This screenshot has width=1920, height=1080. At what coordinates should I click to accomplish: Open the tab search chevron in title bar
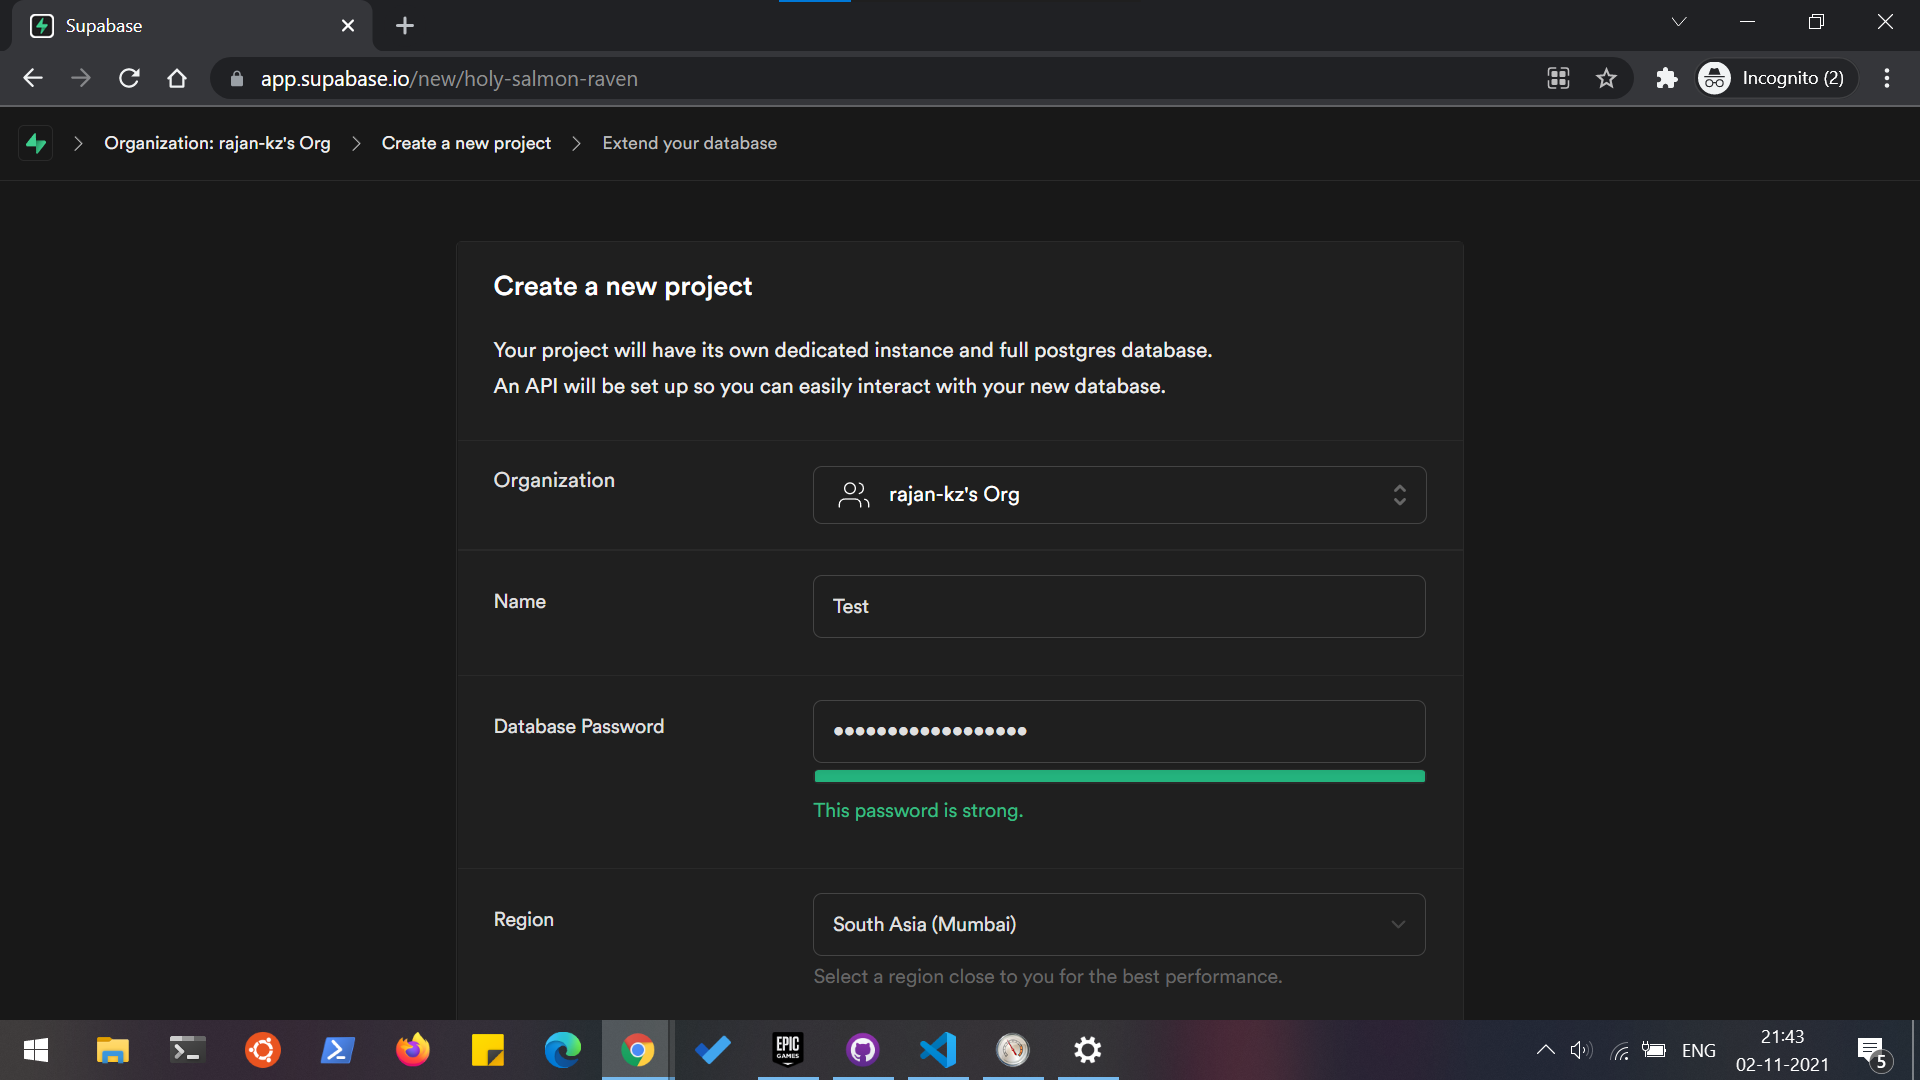tap(1679, 22)
